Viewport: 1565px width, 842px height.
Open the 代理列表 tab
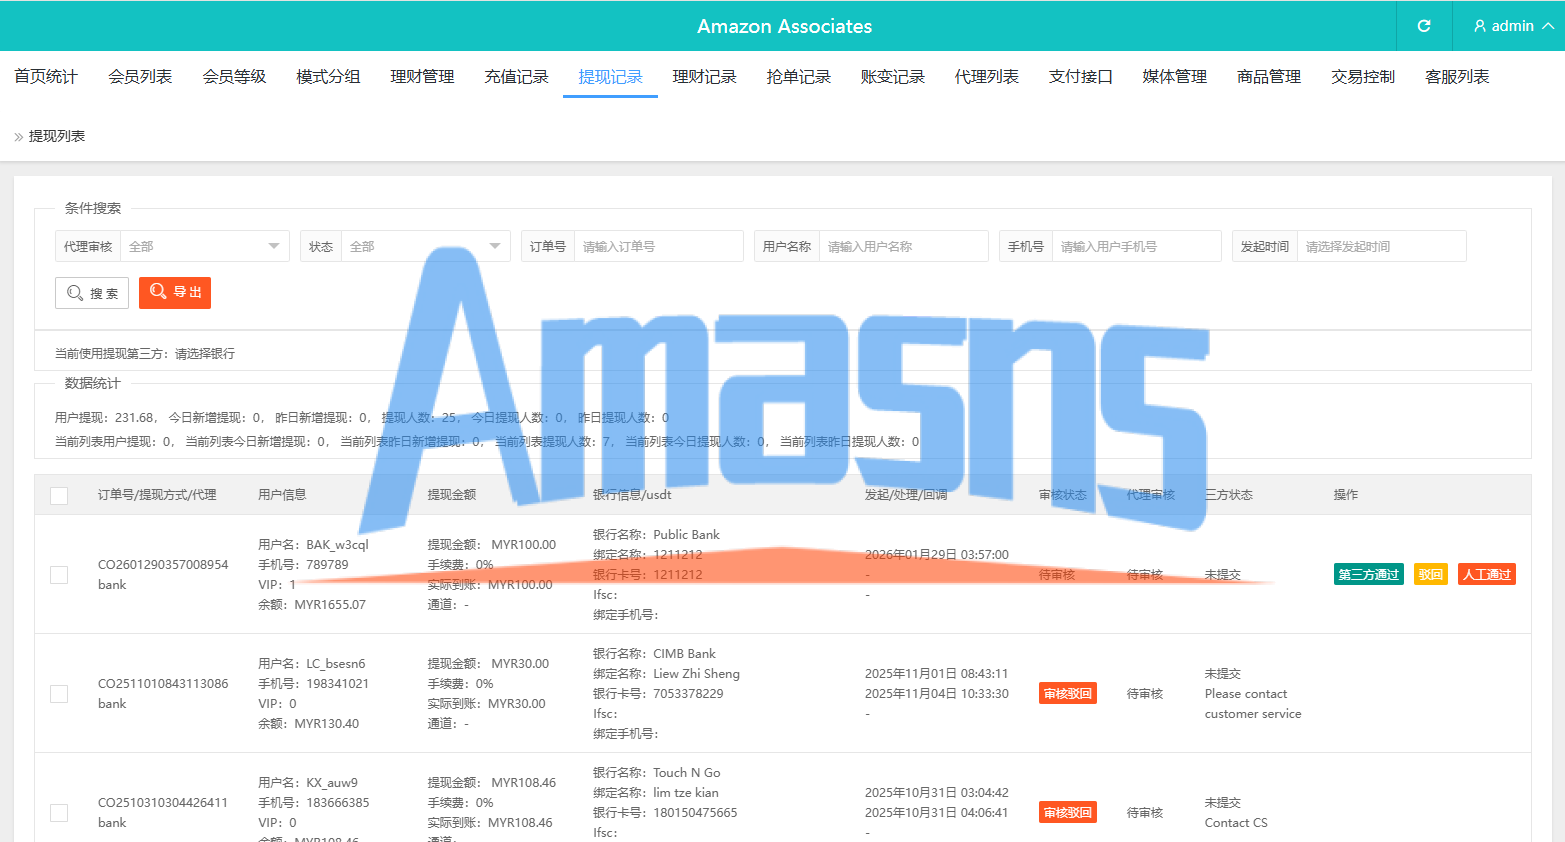pyautogui.click(x=986, y=76)
